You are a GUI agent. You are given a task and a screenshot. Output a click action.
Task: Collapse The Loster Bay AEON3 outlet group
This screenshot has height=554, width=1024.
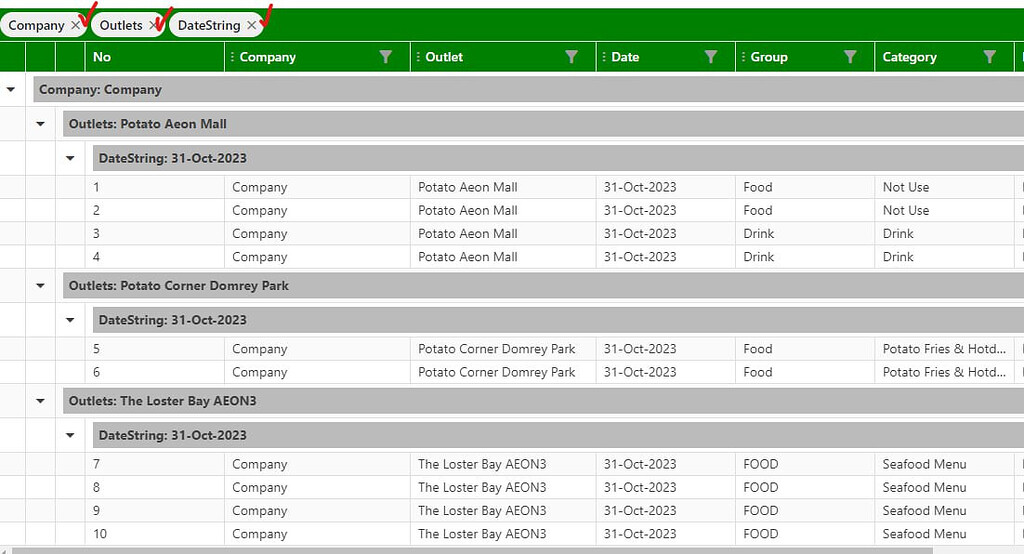40,400
